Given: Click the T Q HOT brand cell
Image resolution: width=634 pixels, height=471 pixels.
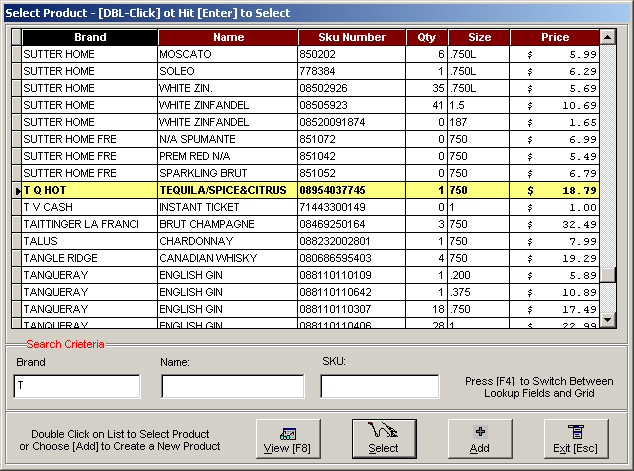Looking at the screenshot, I should coord(89,190).
